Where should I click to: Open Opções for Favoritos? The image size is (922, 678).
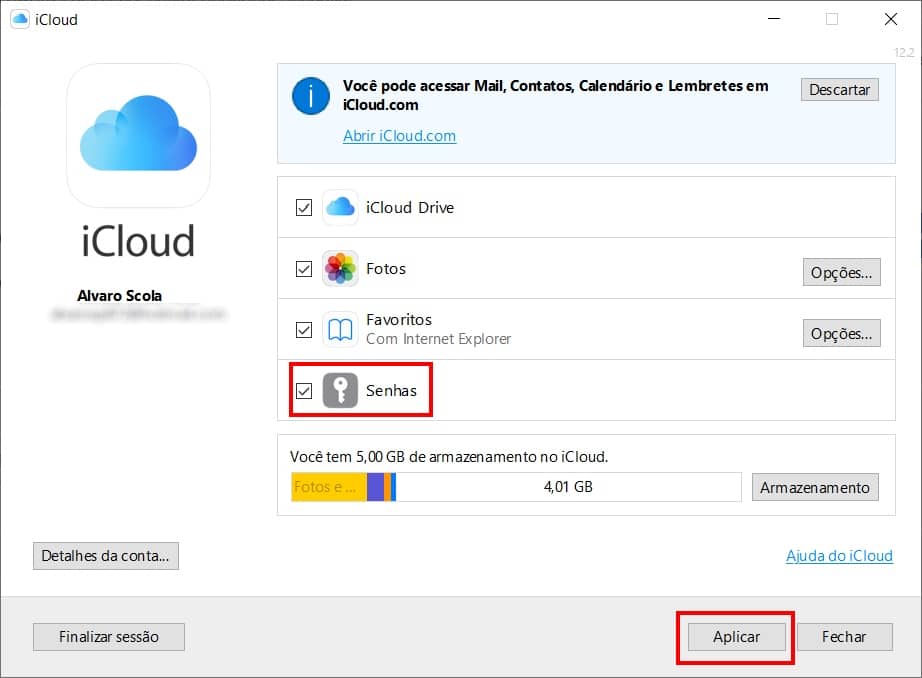841,333
